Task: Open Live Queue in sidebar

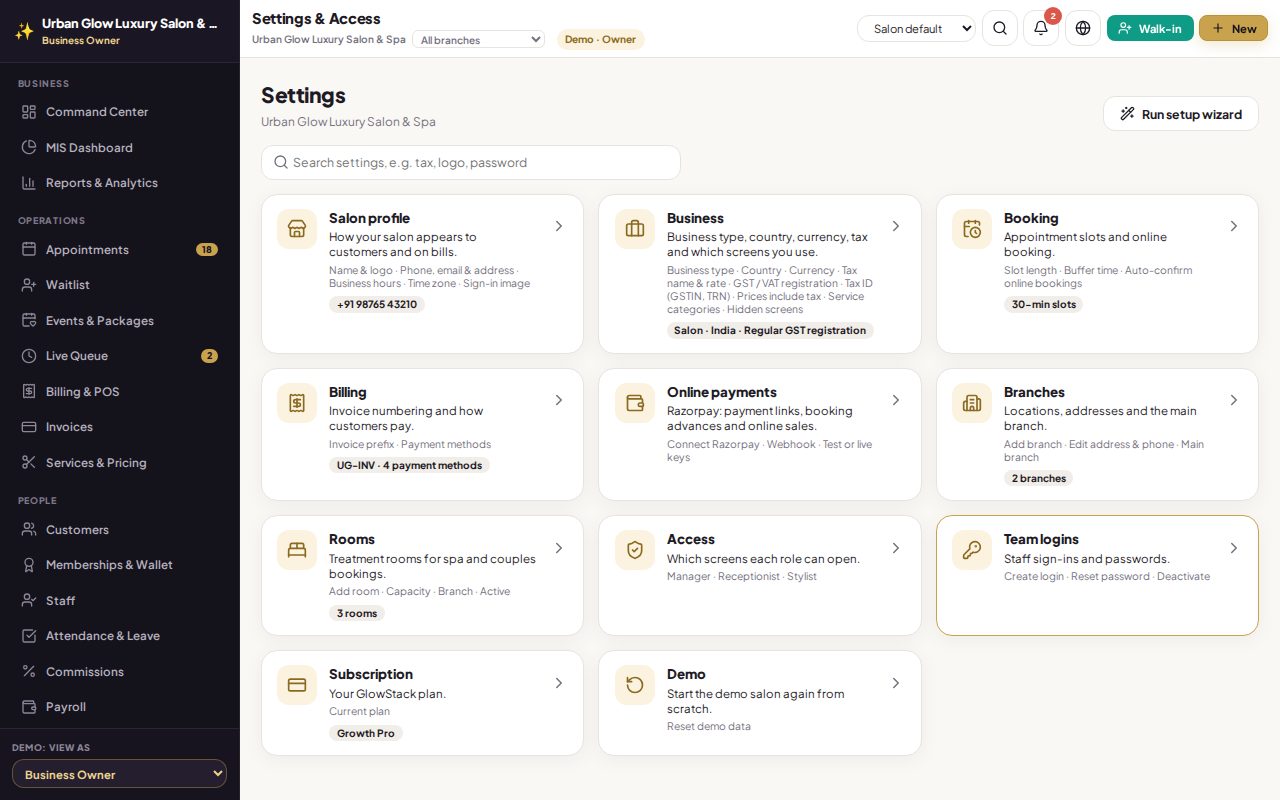Action: (x=120, y=356)
